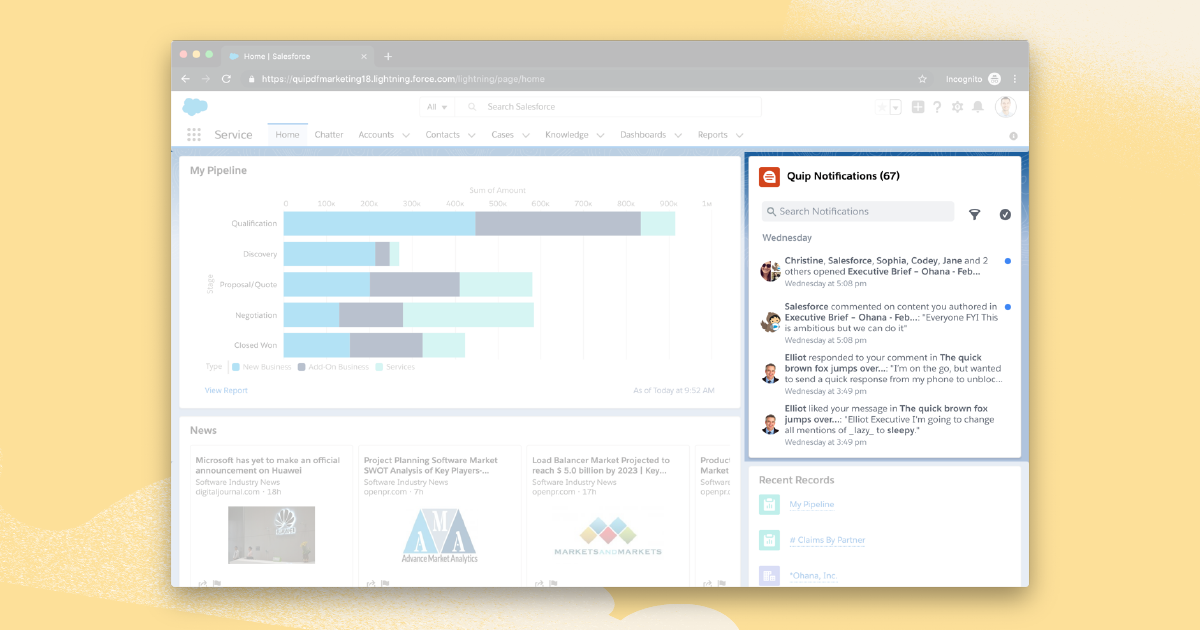Open the App Launcher grid icon
This screenshot has width=1200, height=630.
(x=194, y=135)
